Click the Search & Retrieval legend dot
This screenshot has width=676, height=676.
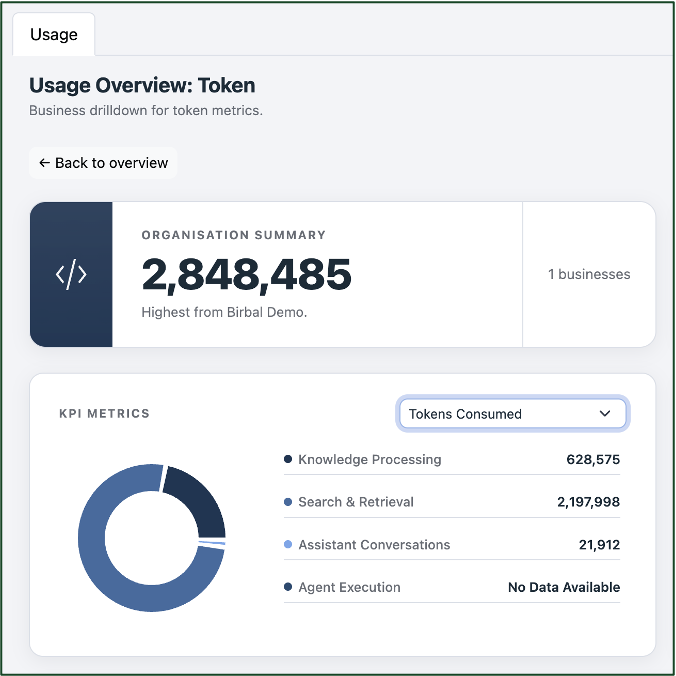288,502
